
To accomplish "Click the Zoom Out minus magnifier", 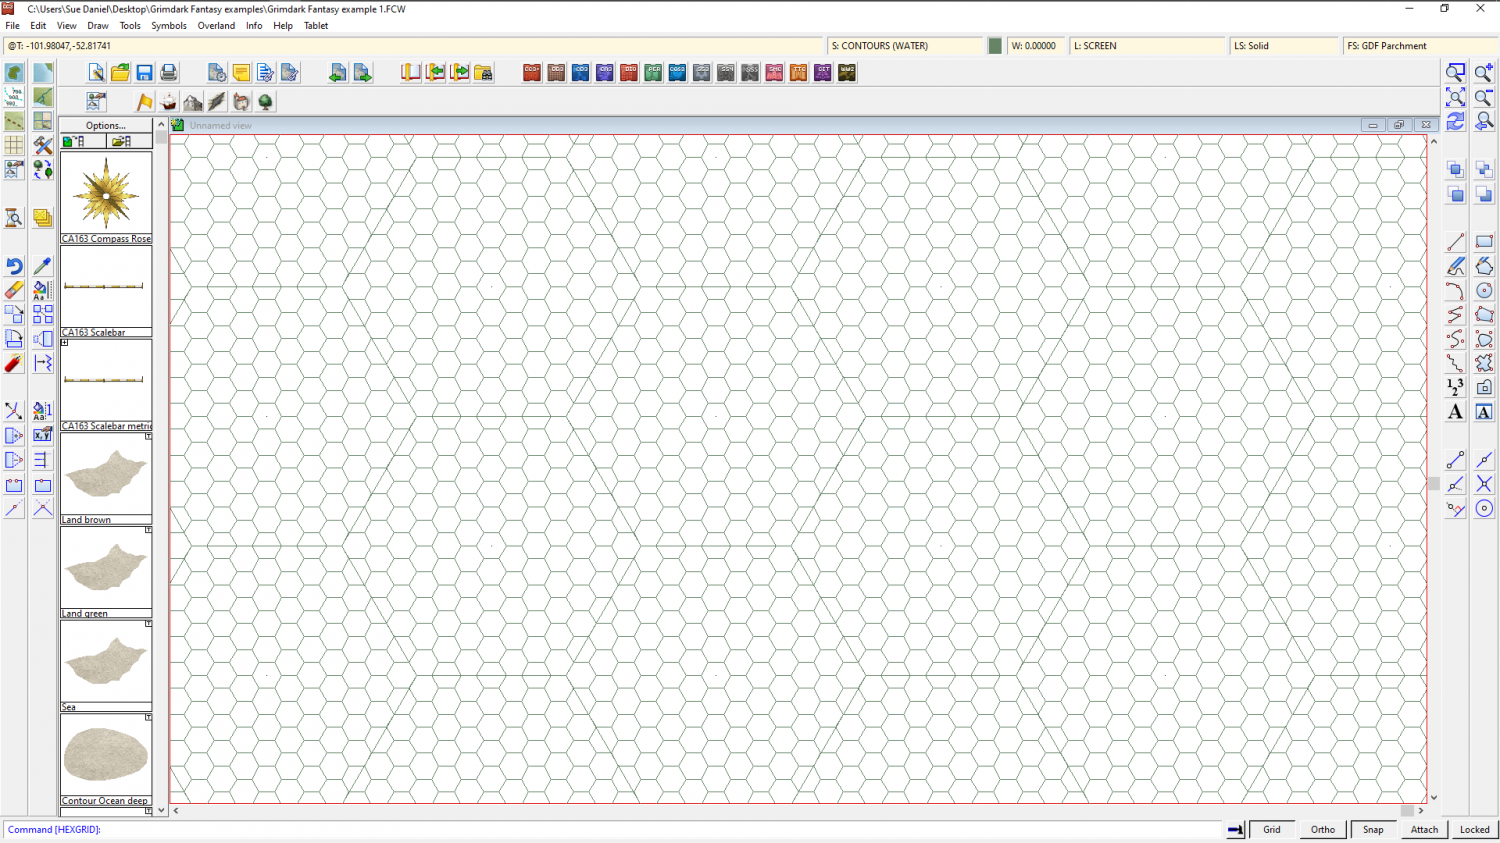I will click(x=1484, y=97).
